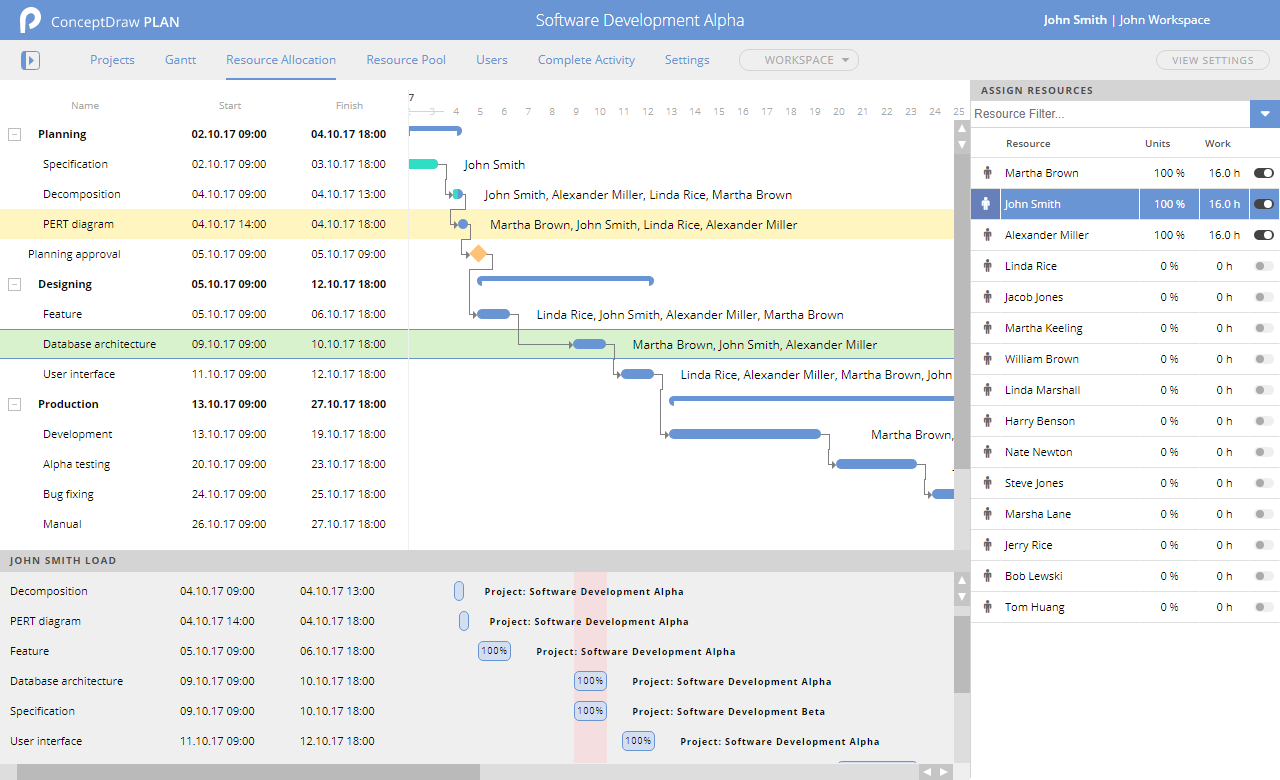Screen dimensions: 1280x780
Task: Click into the Resource Filter input field
Action: (1108, 114)
